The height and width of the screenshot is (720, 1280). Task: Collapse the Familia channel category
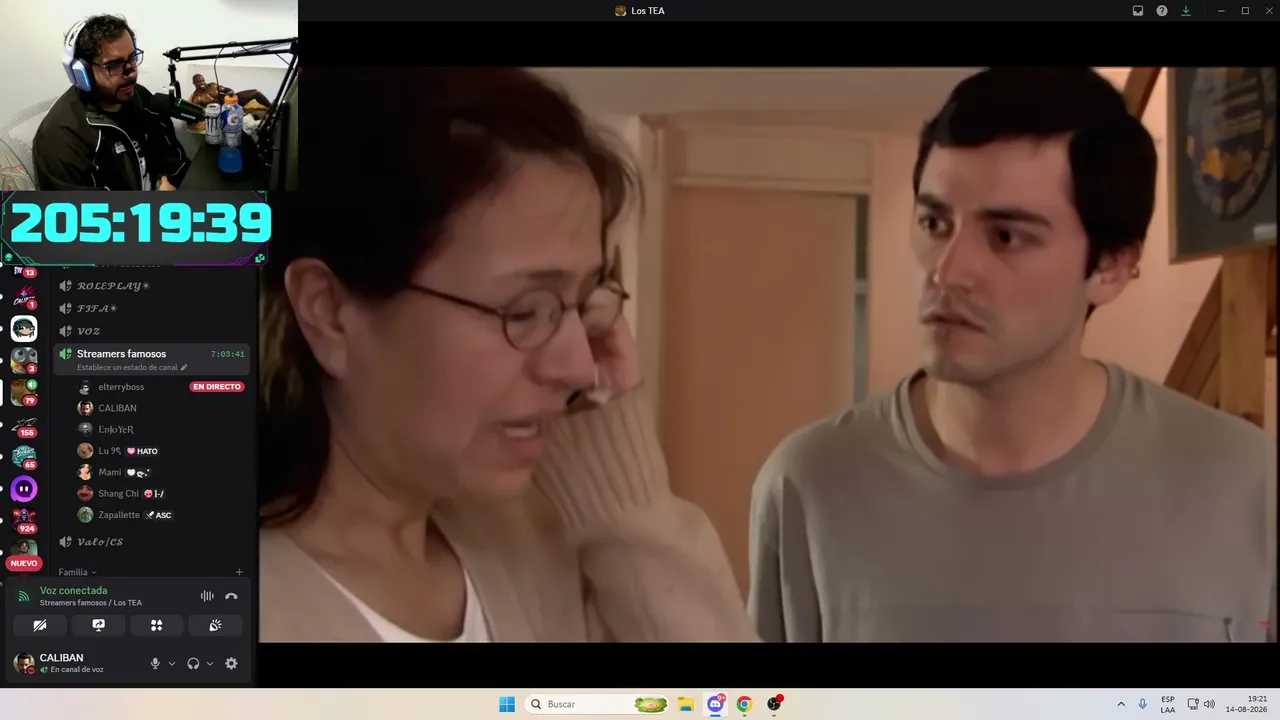click(x=77, y=572)
